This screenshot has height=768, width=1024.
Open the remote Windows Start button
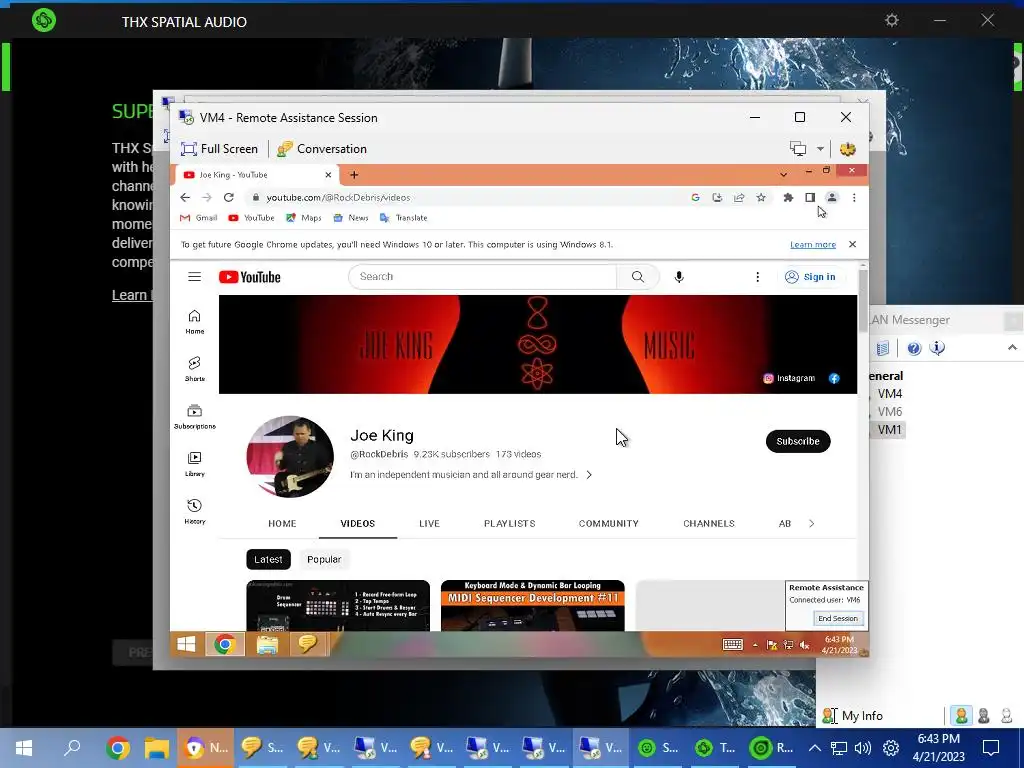coord(186,645)
